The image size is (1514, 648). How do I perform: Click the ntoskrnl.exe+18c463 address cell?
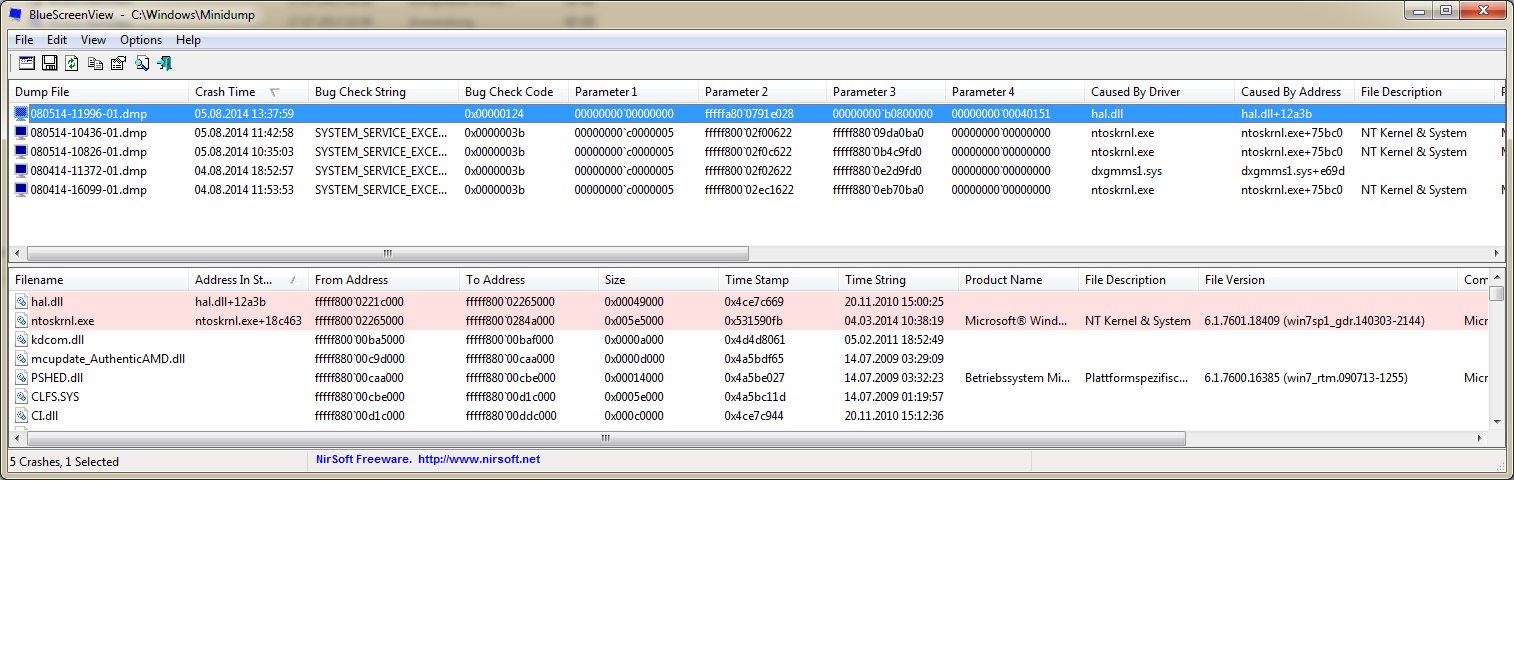[x=248, y=321]
